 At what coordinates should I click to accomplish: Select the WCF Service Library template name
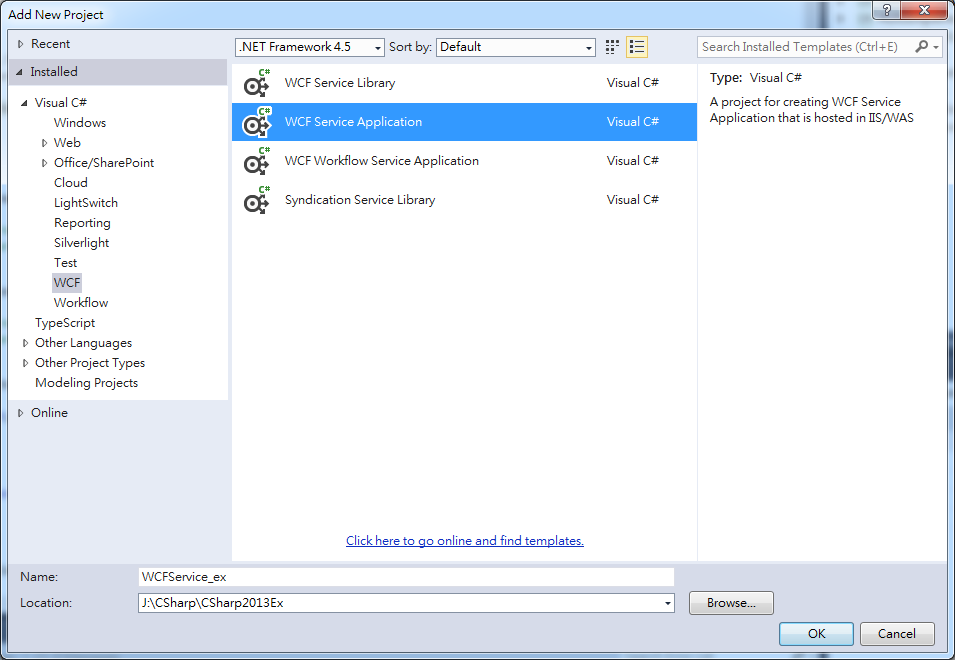click(340, 83)
